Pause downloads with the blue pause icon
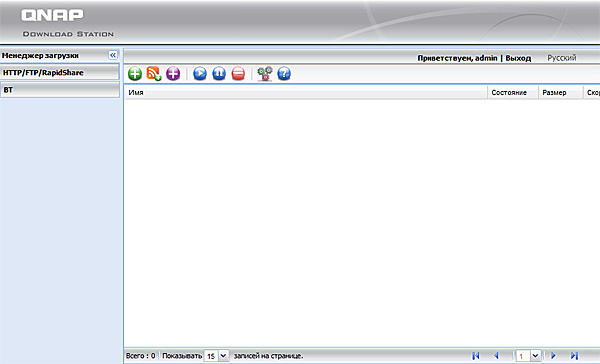 click(219, 73)
